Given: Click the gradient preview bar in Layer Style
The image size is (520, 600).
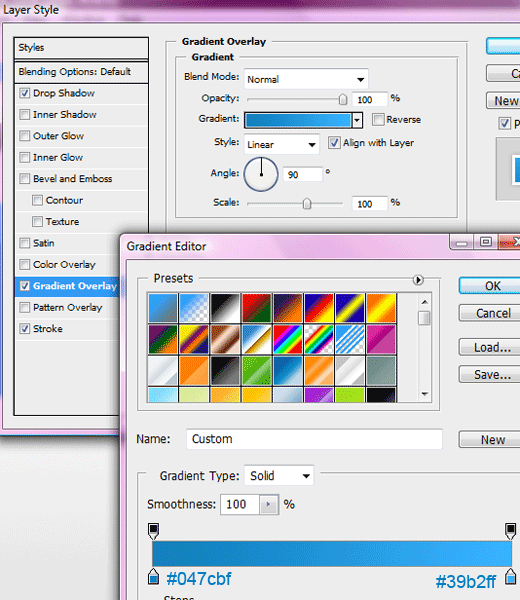Looking at the screenshot, I should click(298, 120).
